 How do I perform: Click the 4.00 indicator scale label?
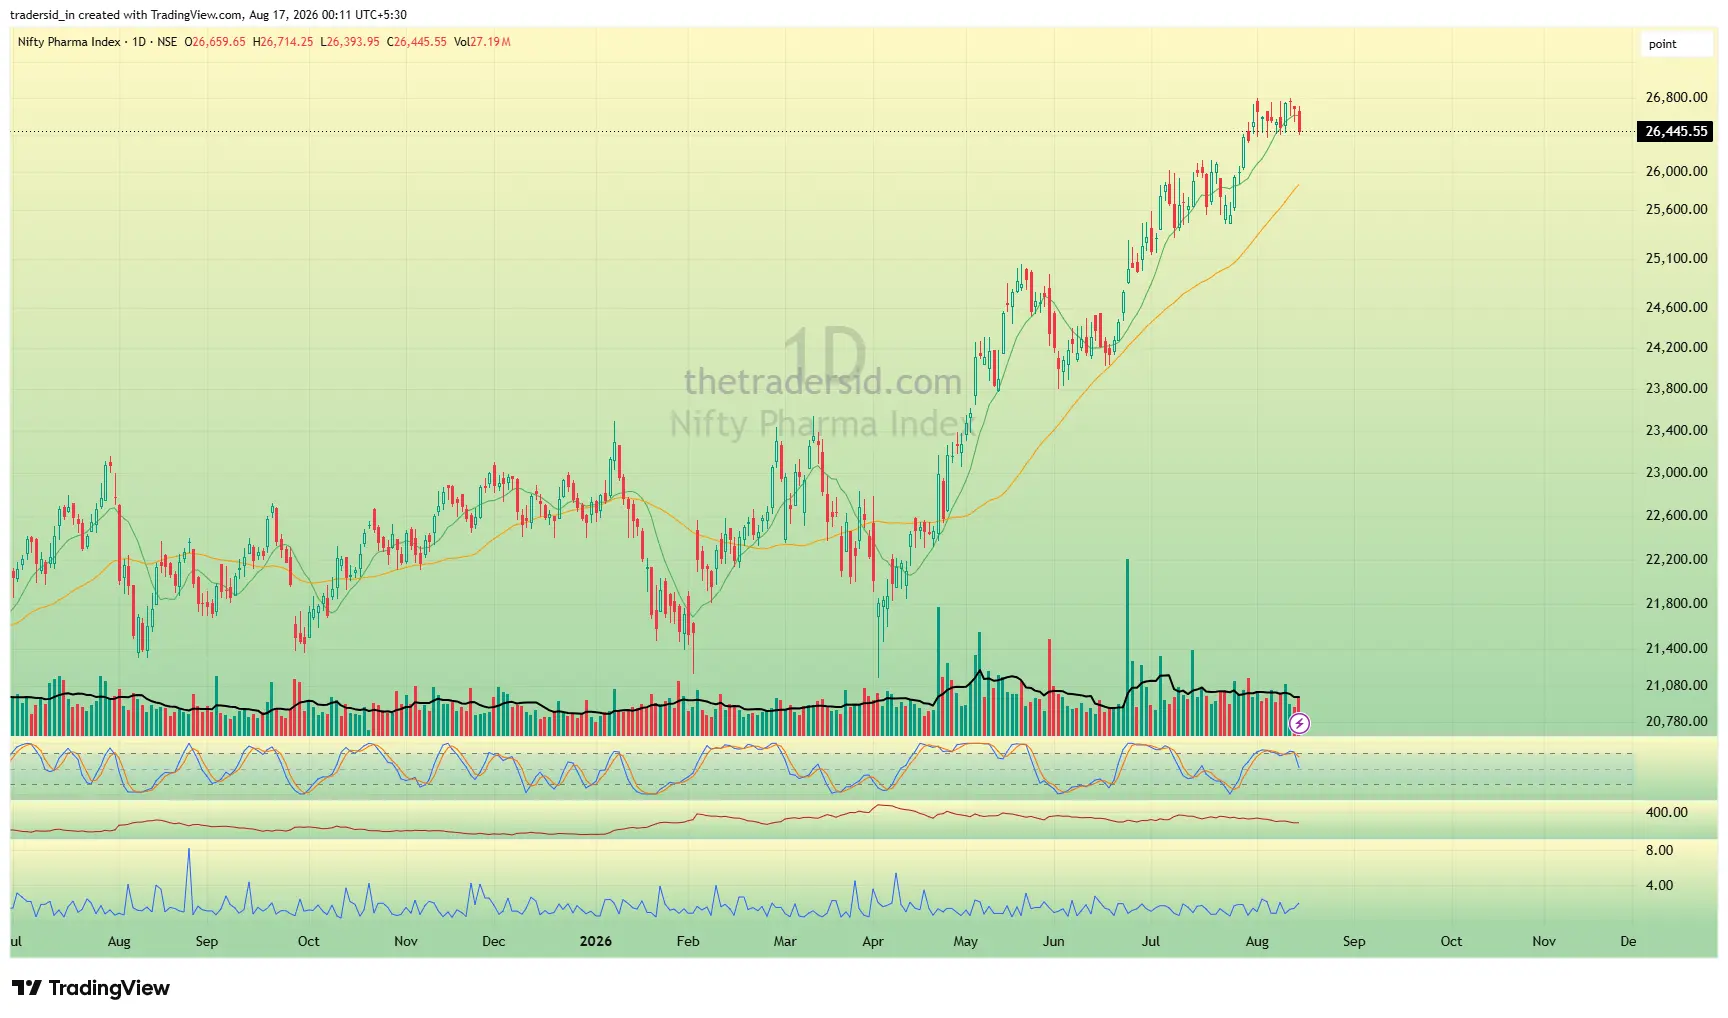click(x=1659, y=886)
